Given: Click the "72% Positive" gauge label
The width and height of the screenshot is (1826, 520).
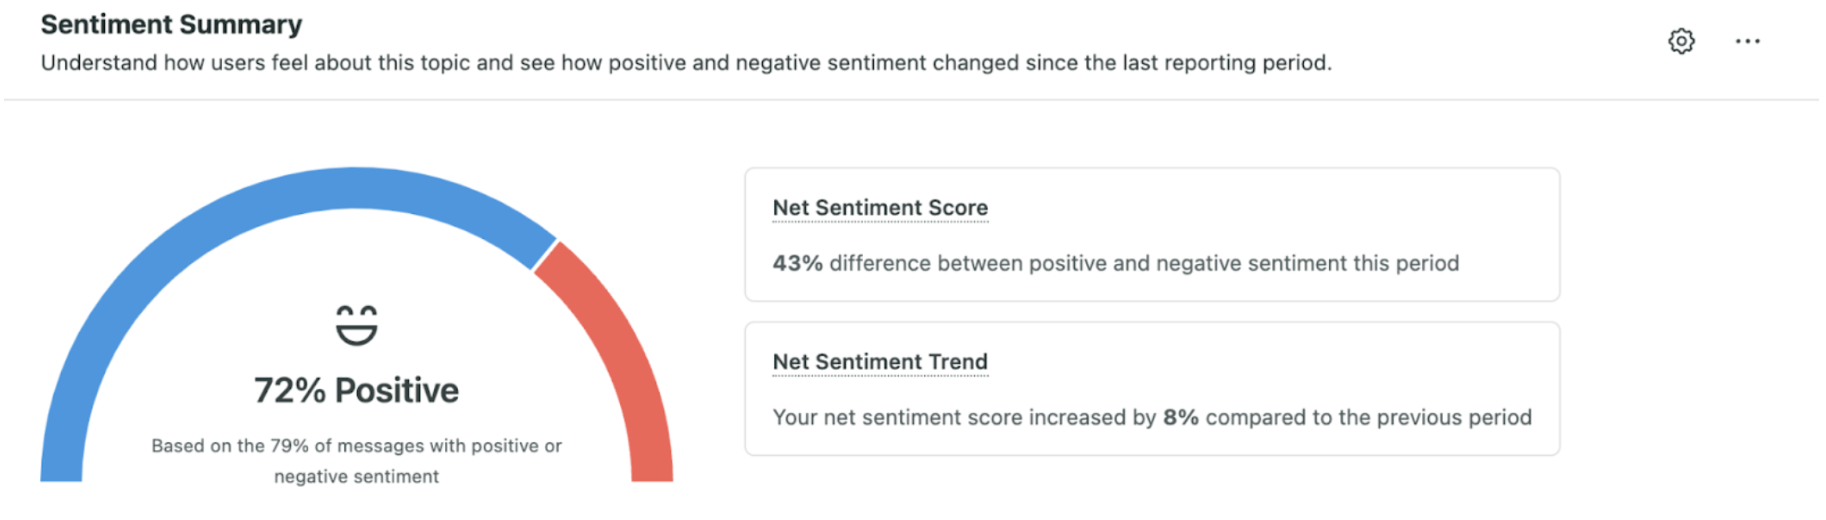Looking at the screenshot, I should point(356,390).
